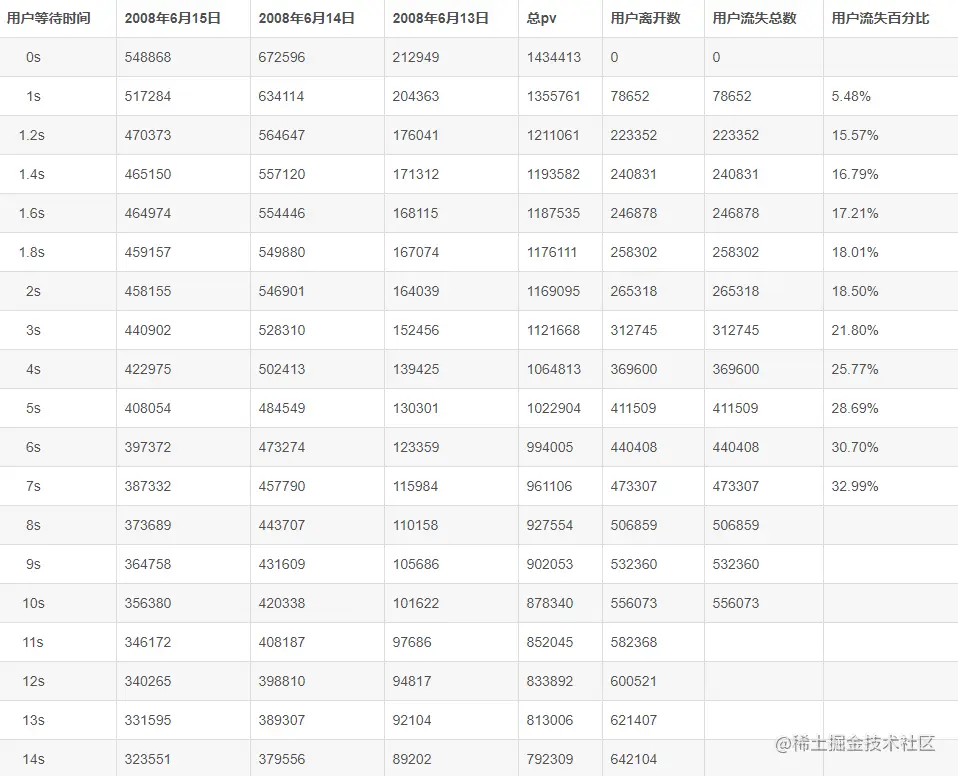Image resolution: width=958 pixels, height=776 pixels.
Task: Click the 18.50% cell in 2s row
Action: [x=855, y=291]
